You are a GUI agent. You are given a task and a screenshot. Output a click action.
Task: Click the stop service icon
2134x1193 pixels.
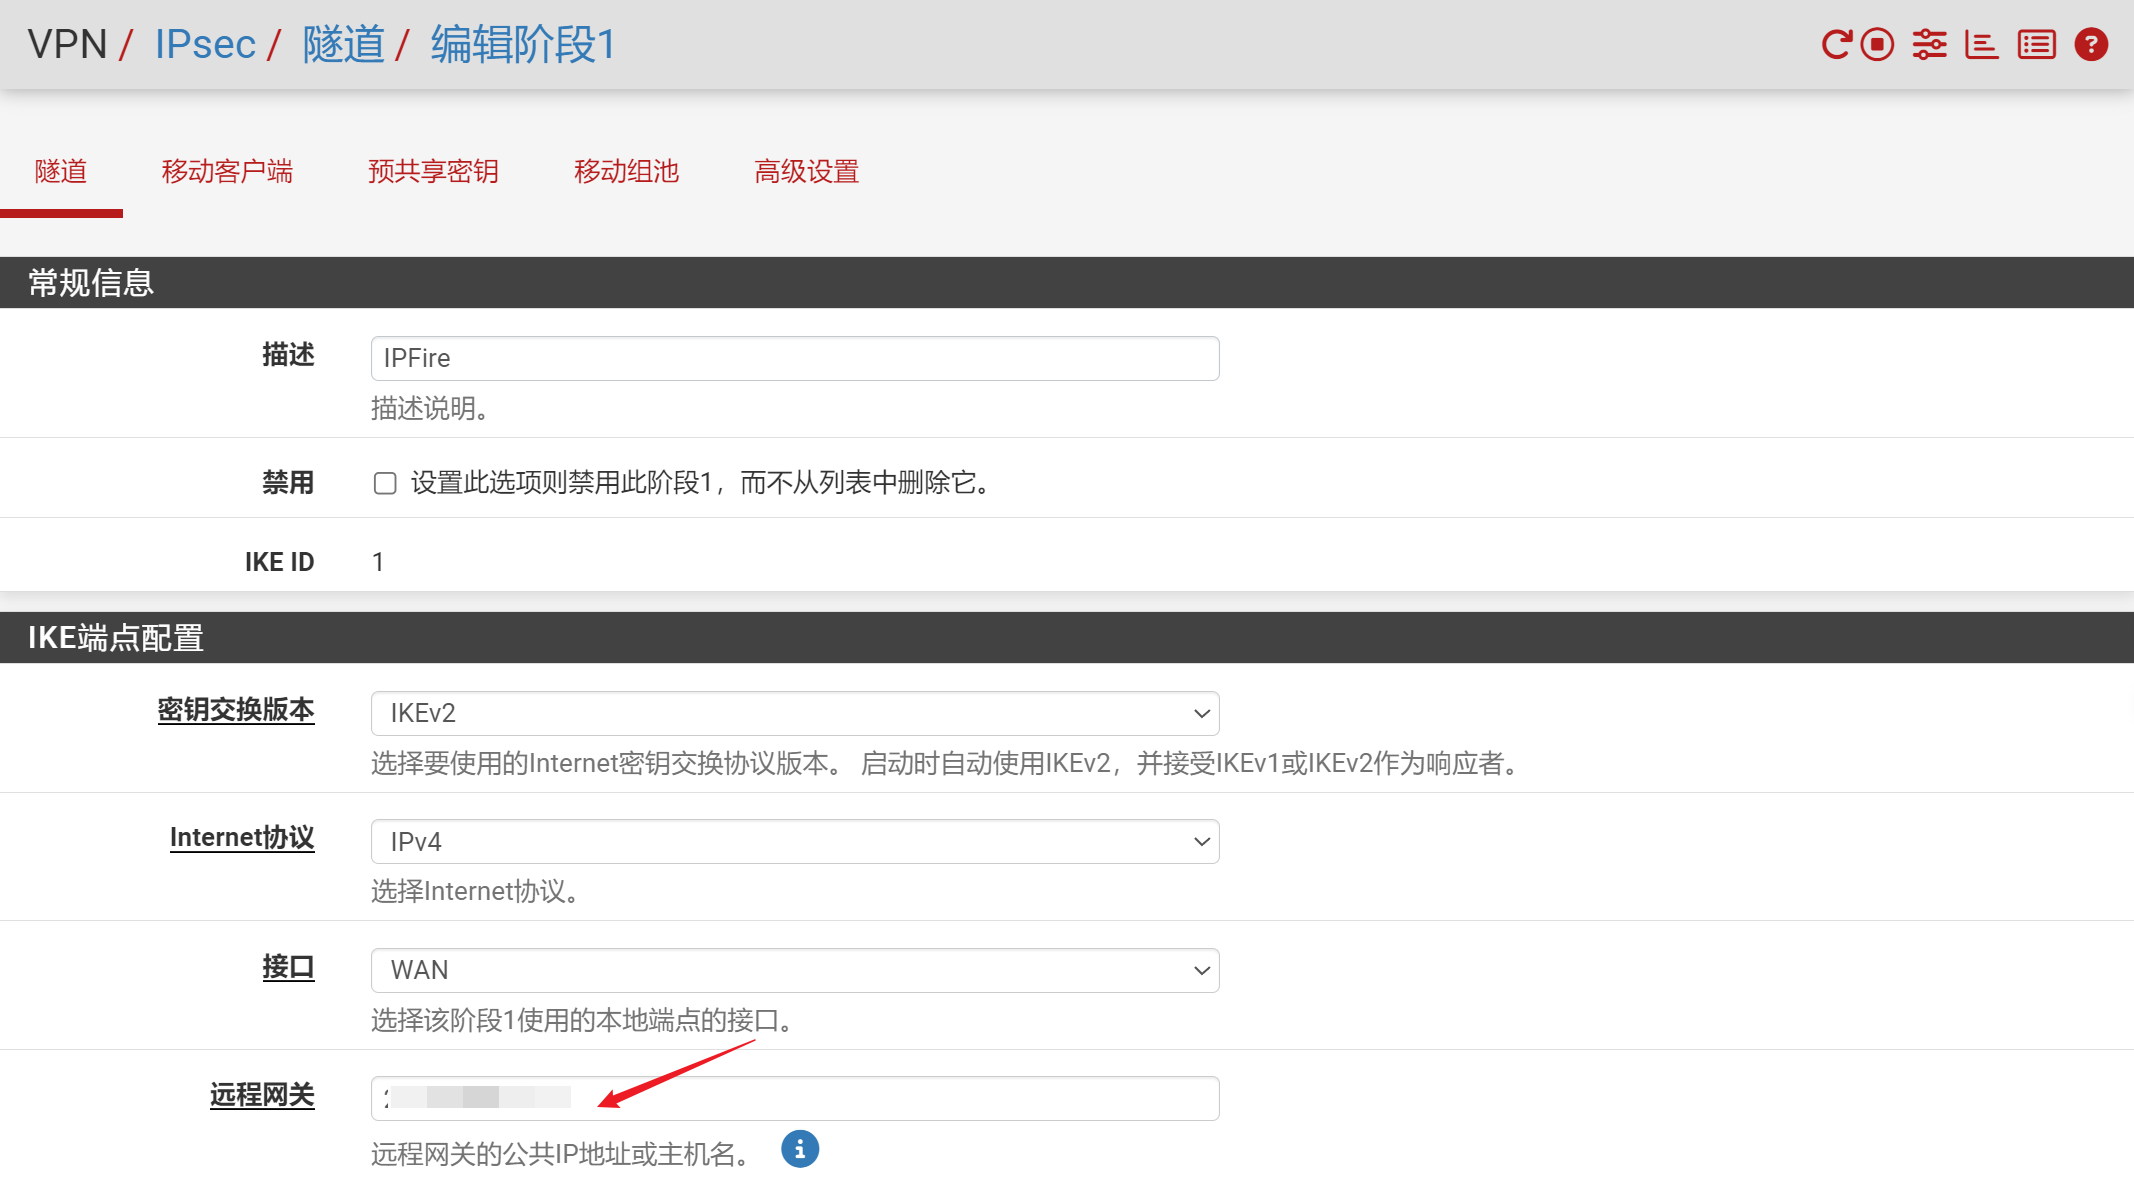[x=1877, y=45]
